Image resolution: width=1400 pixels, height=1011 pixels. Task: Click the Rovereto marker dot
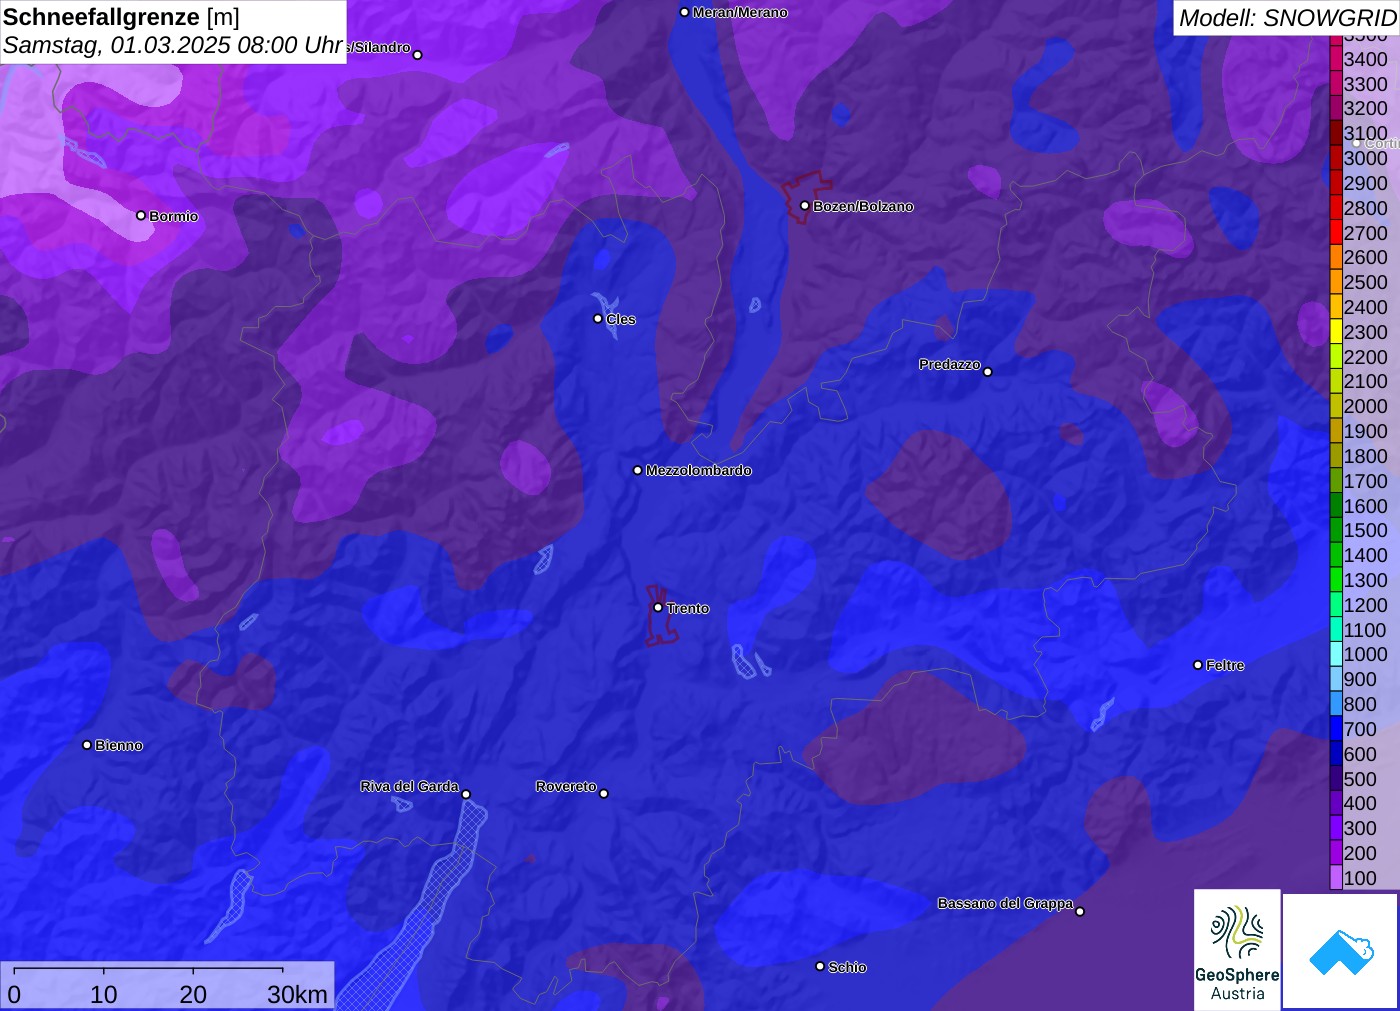[604, 794]
